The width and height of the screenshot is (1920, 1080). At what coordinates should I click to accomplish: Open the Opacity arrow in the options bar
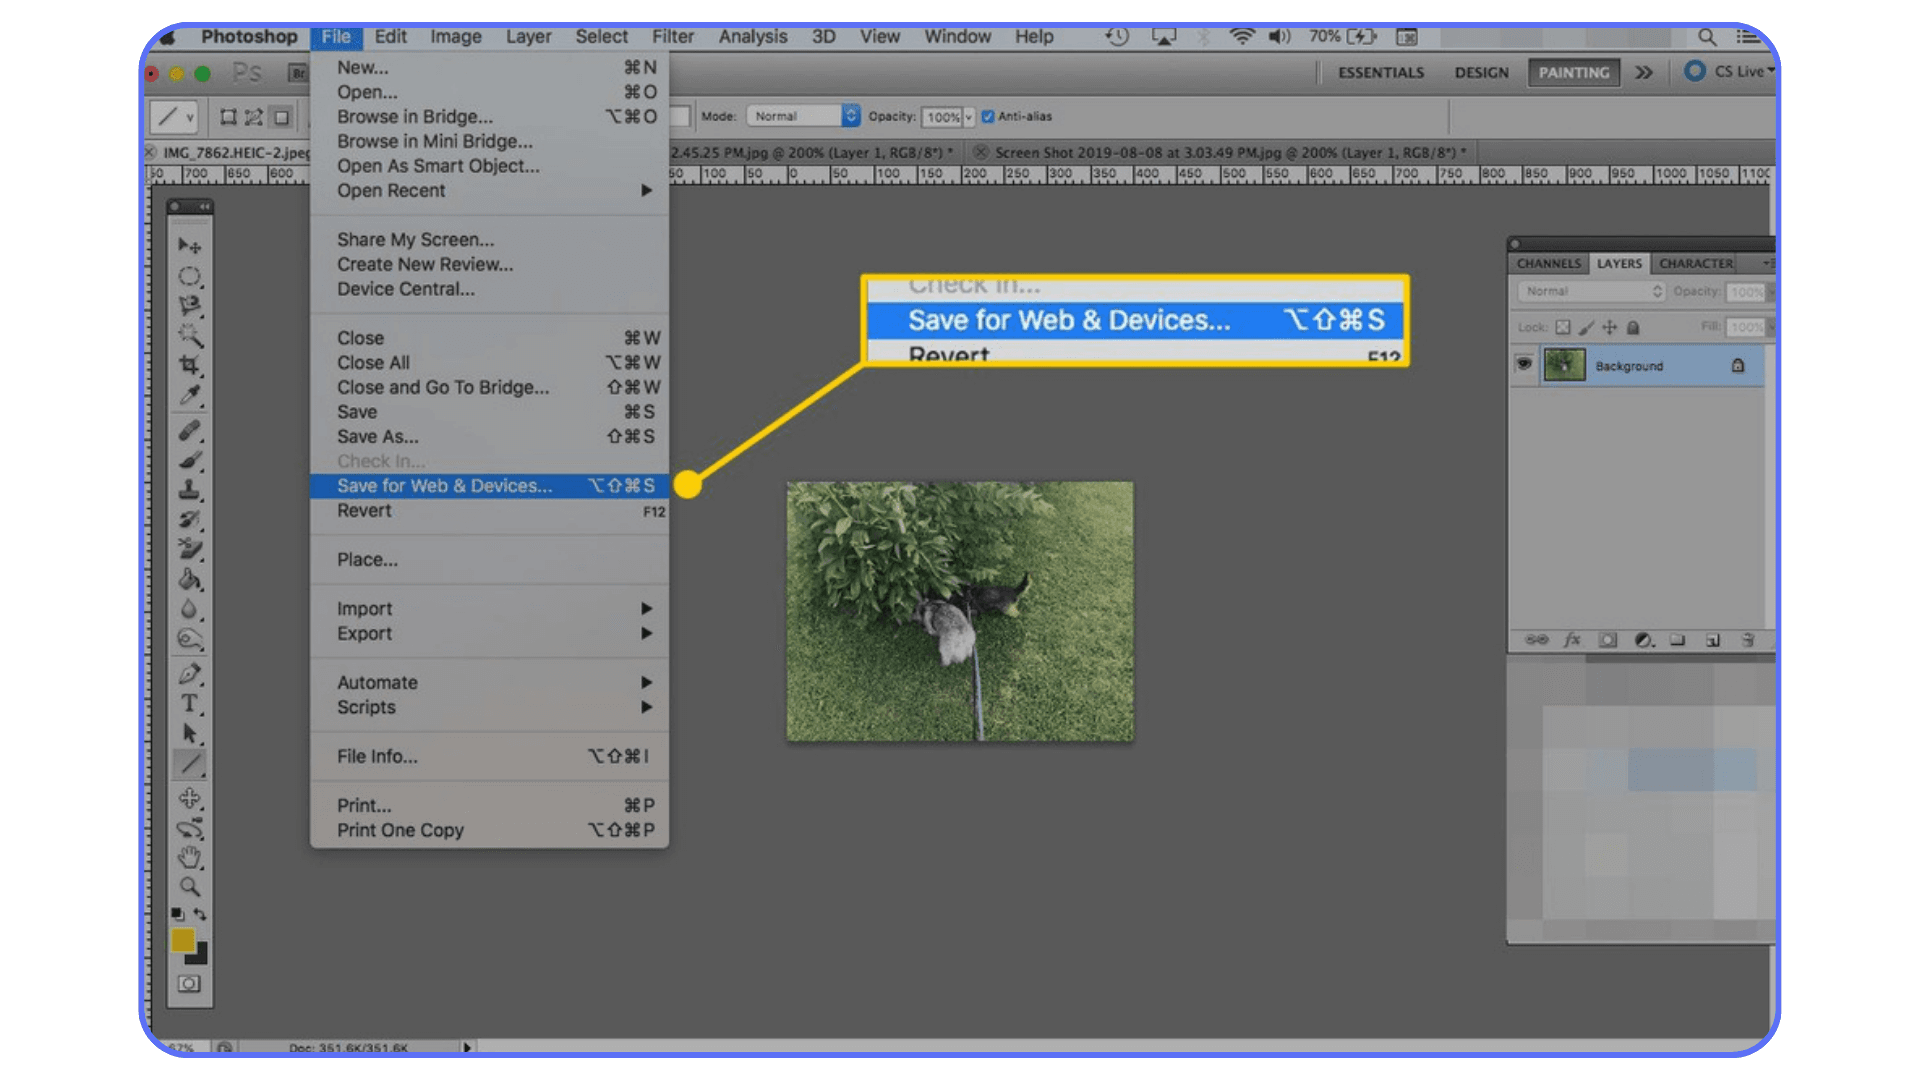(968, 117)
